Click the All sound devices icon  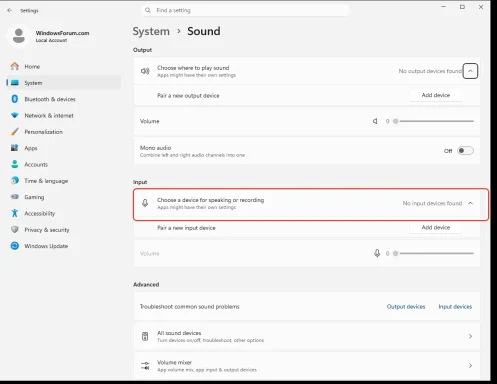coord(145,336)
